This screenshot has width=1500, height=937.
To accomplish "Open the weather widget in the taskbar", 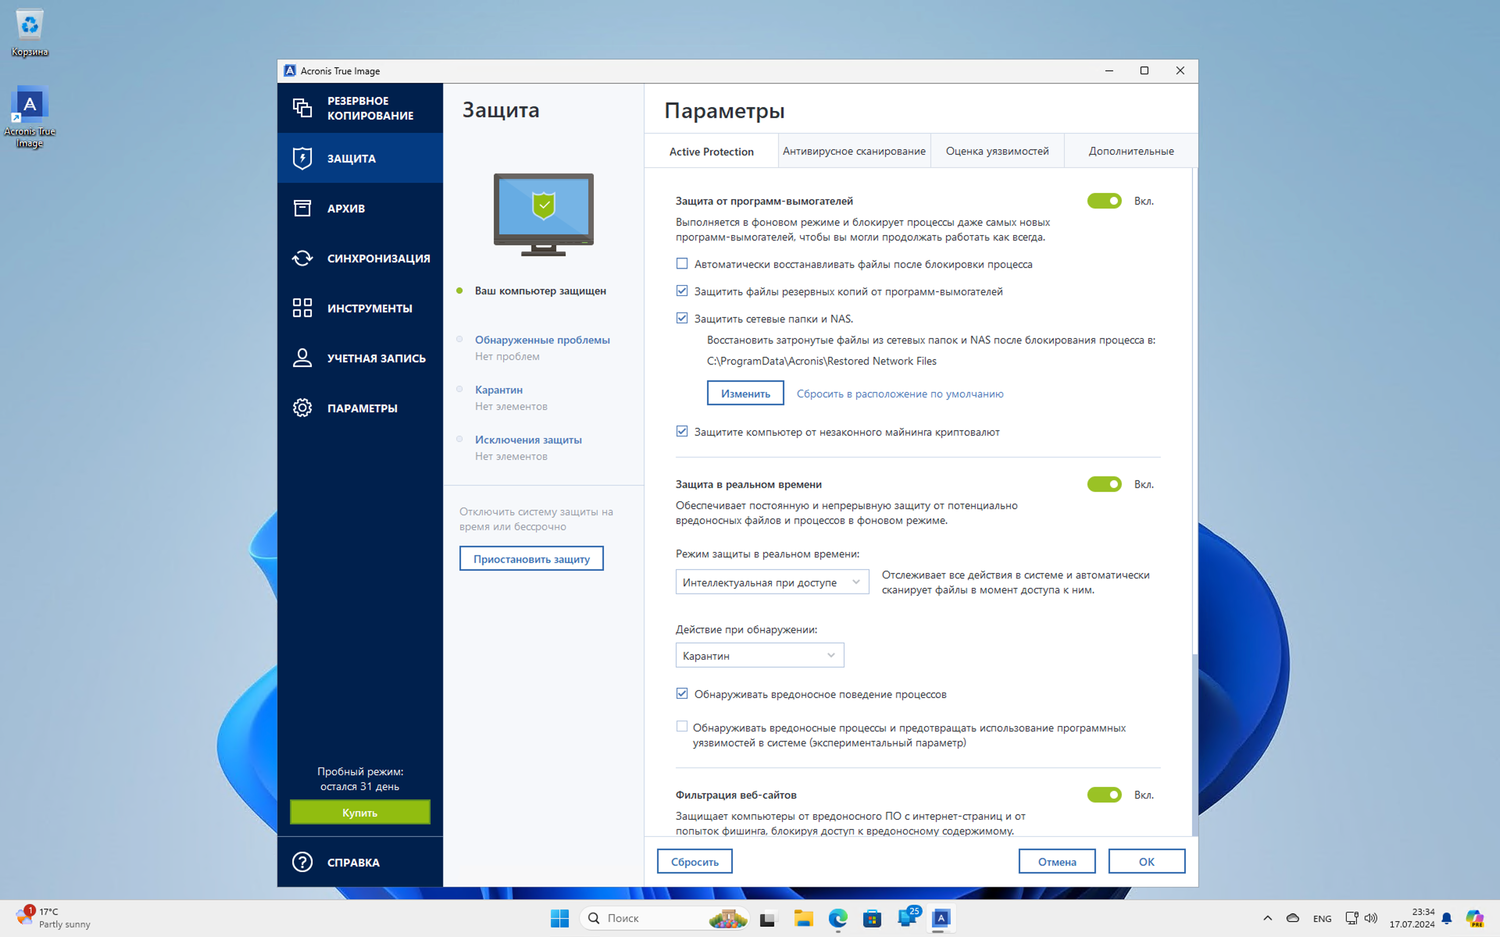I will pyautogui.click(x=54, y=918).
